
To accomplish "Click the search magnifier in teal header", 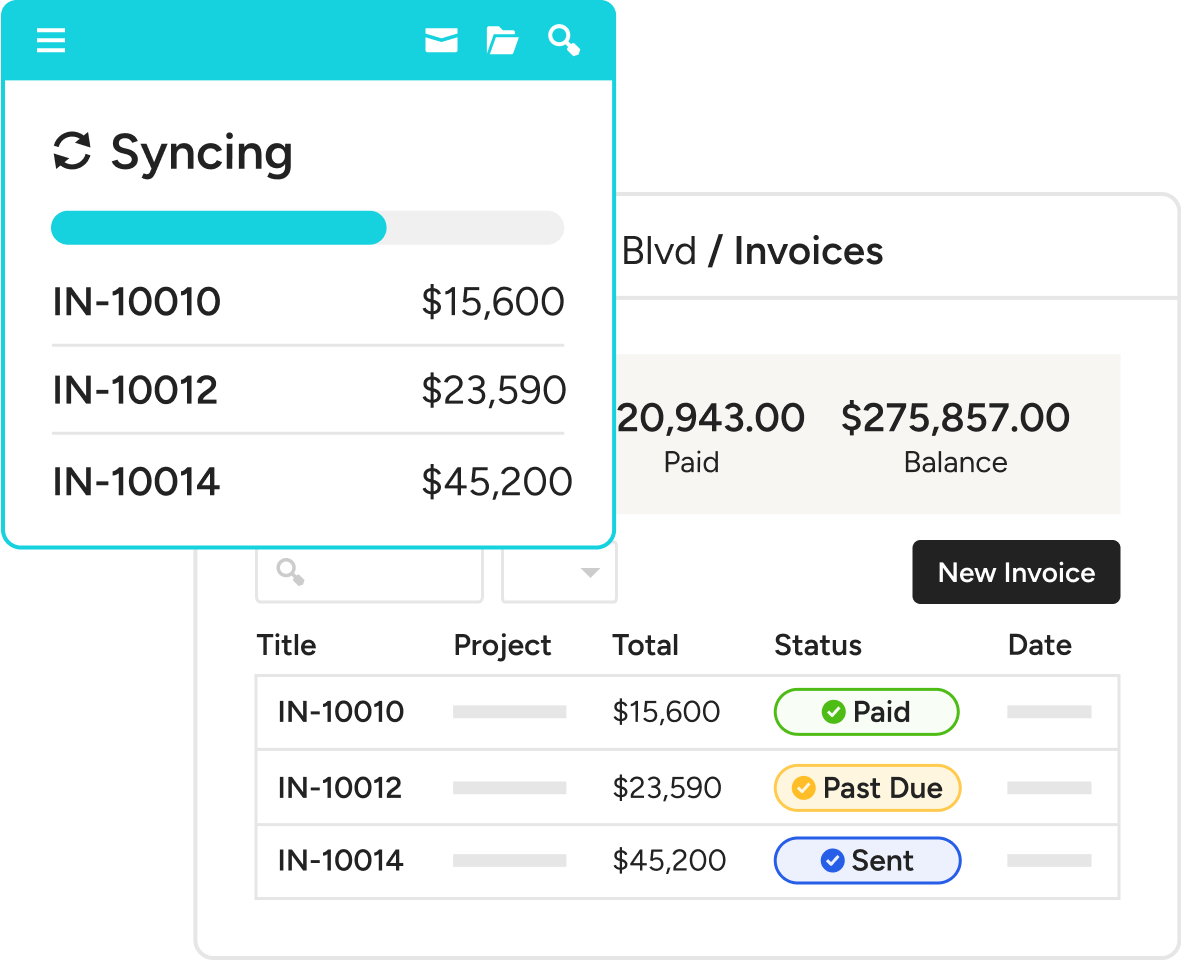I will point(564,40).
